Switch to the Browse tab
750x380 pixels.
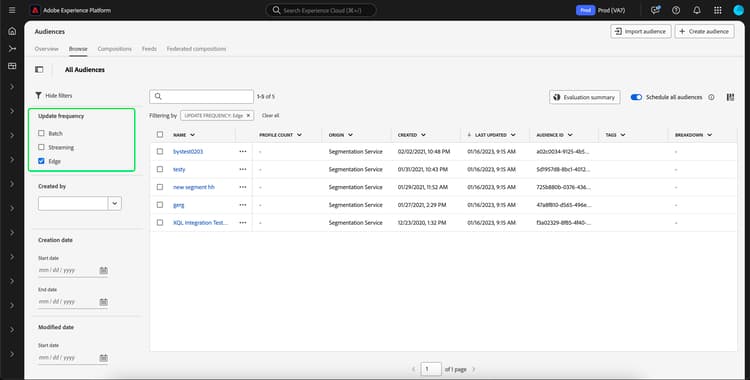click(78, 49)
